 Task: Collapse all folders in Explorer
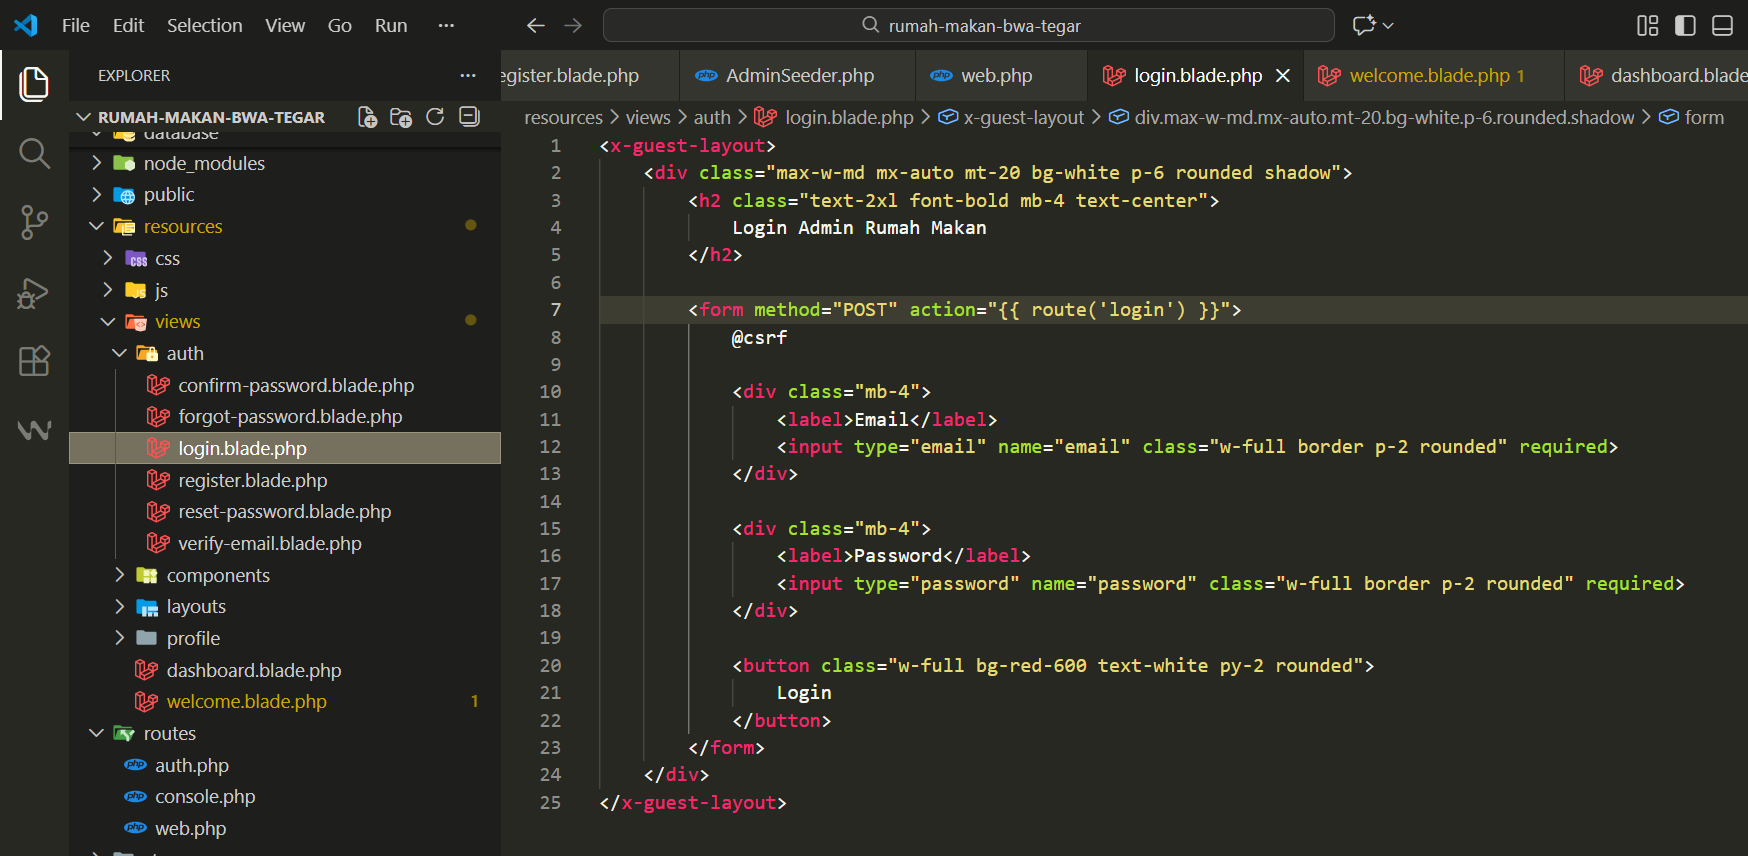[469, 117]
